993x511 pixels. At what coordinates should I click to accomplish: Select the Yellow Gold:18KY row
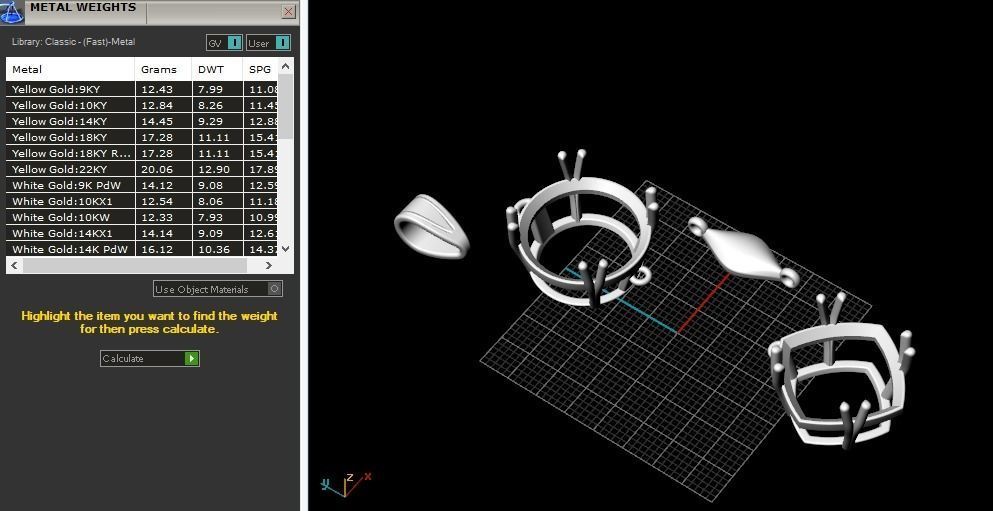tap(142, 137)
